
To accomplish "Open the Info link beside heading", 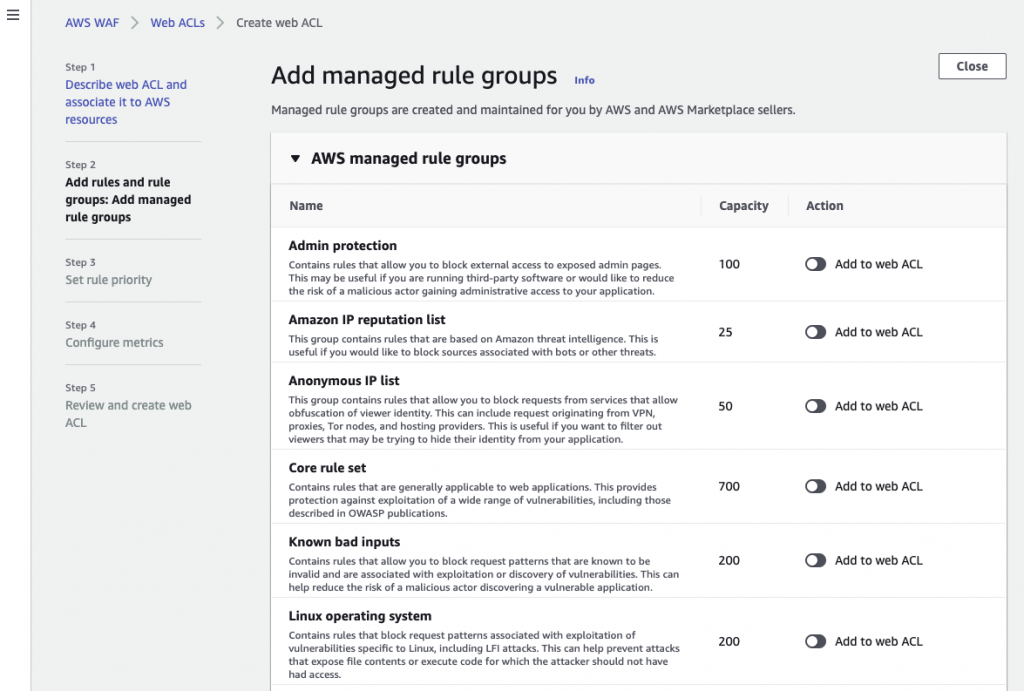I will pos(584,80).
